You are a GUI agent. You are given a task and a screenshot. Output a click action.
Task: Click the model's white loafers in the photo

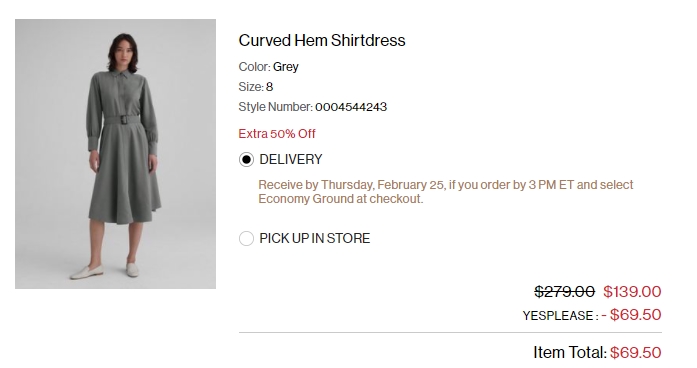point(105,271)
